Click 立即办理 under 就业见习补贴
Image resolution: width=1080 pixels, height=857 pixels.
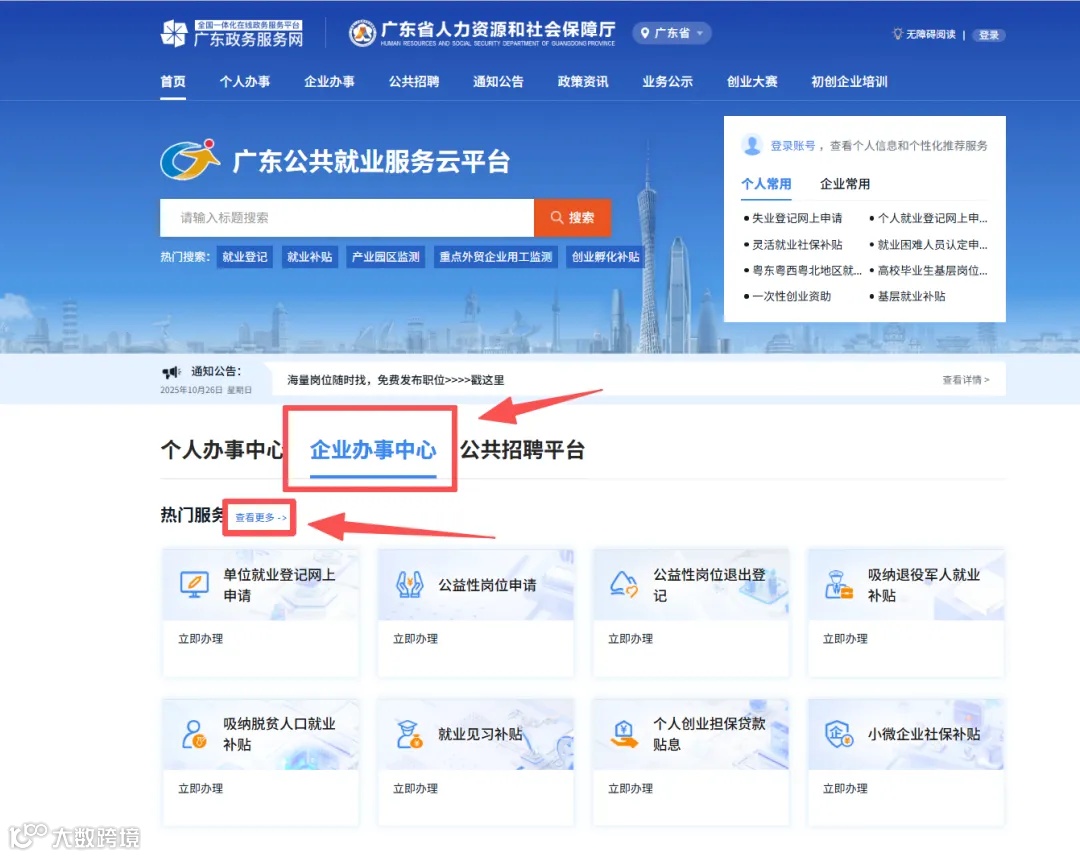pos(415,788)
